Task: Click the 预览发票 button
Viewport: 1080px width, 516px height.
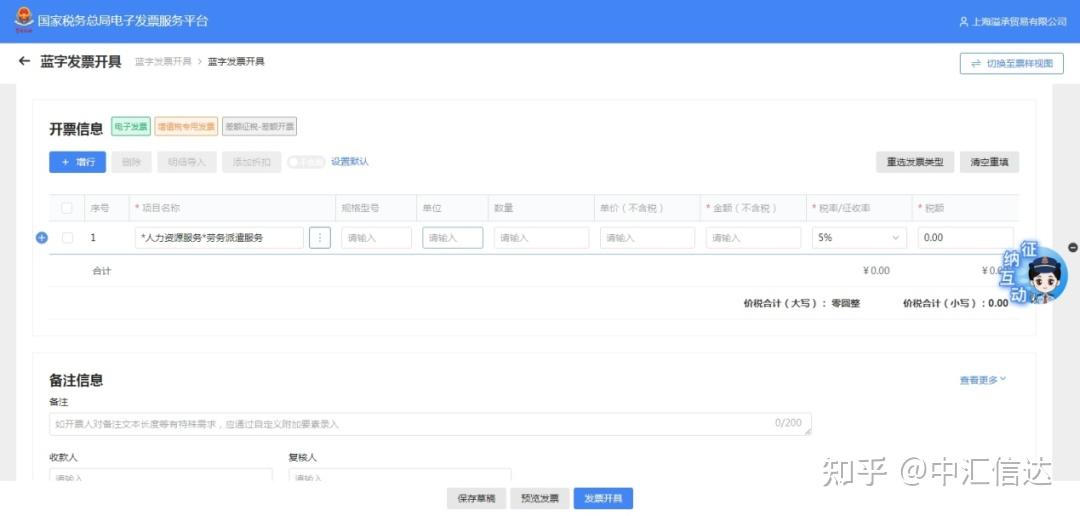Action: [540, 499]
